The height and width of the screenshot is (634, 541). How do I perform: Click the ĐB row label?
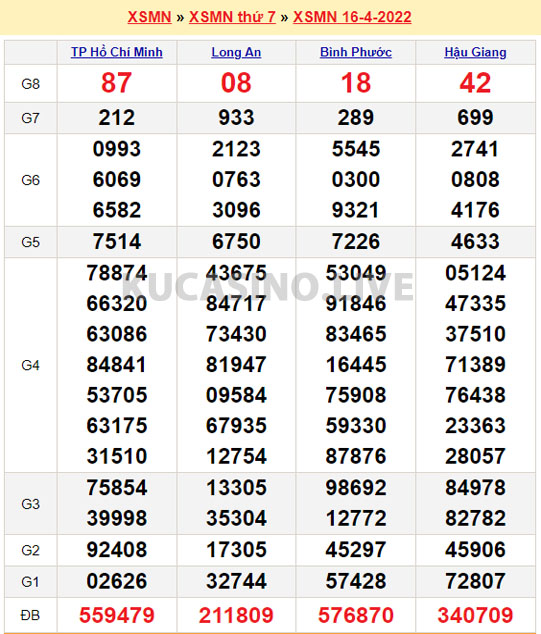click(30, 615)
